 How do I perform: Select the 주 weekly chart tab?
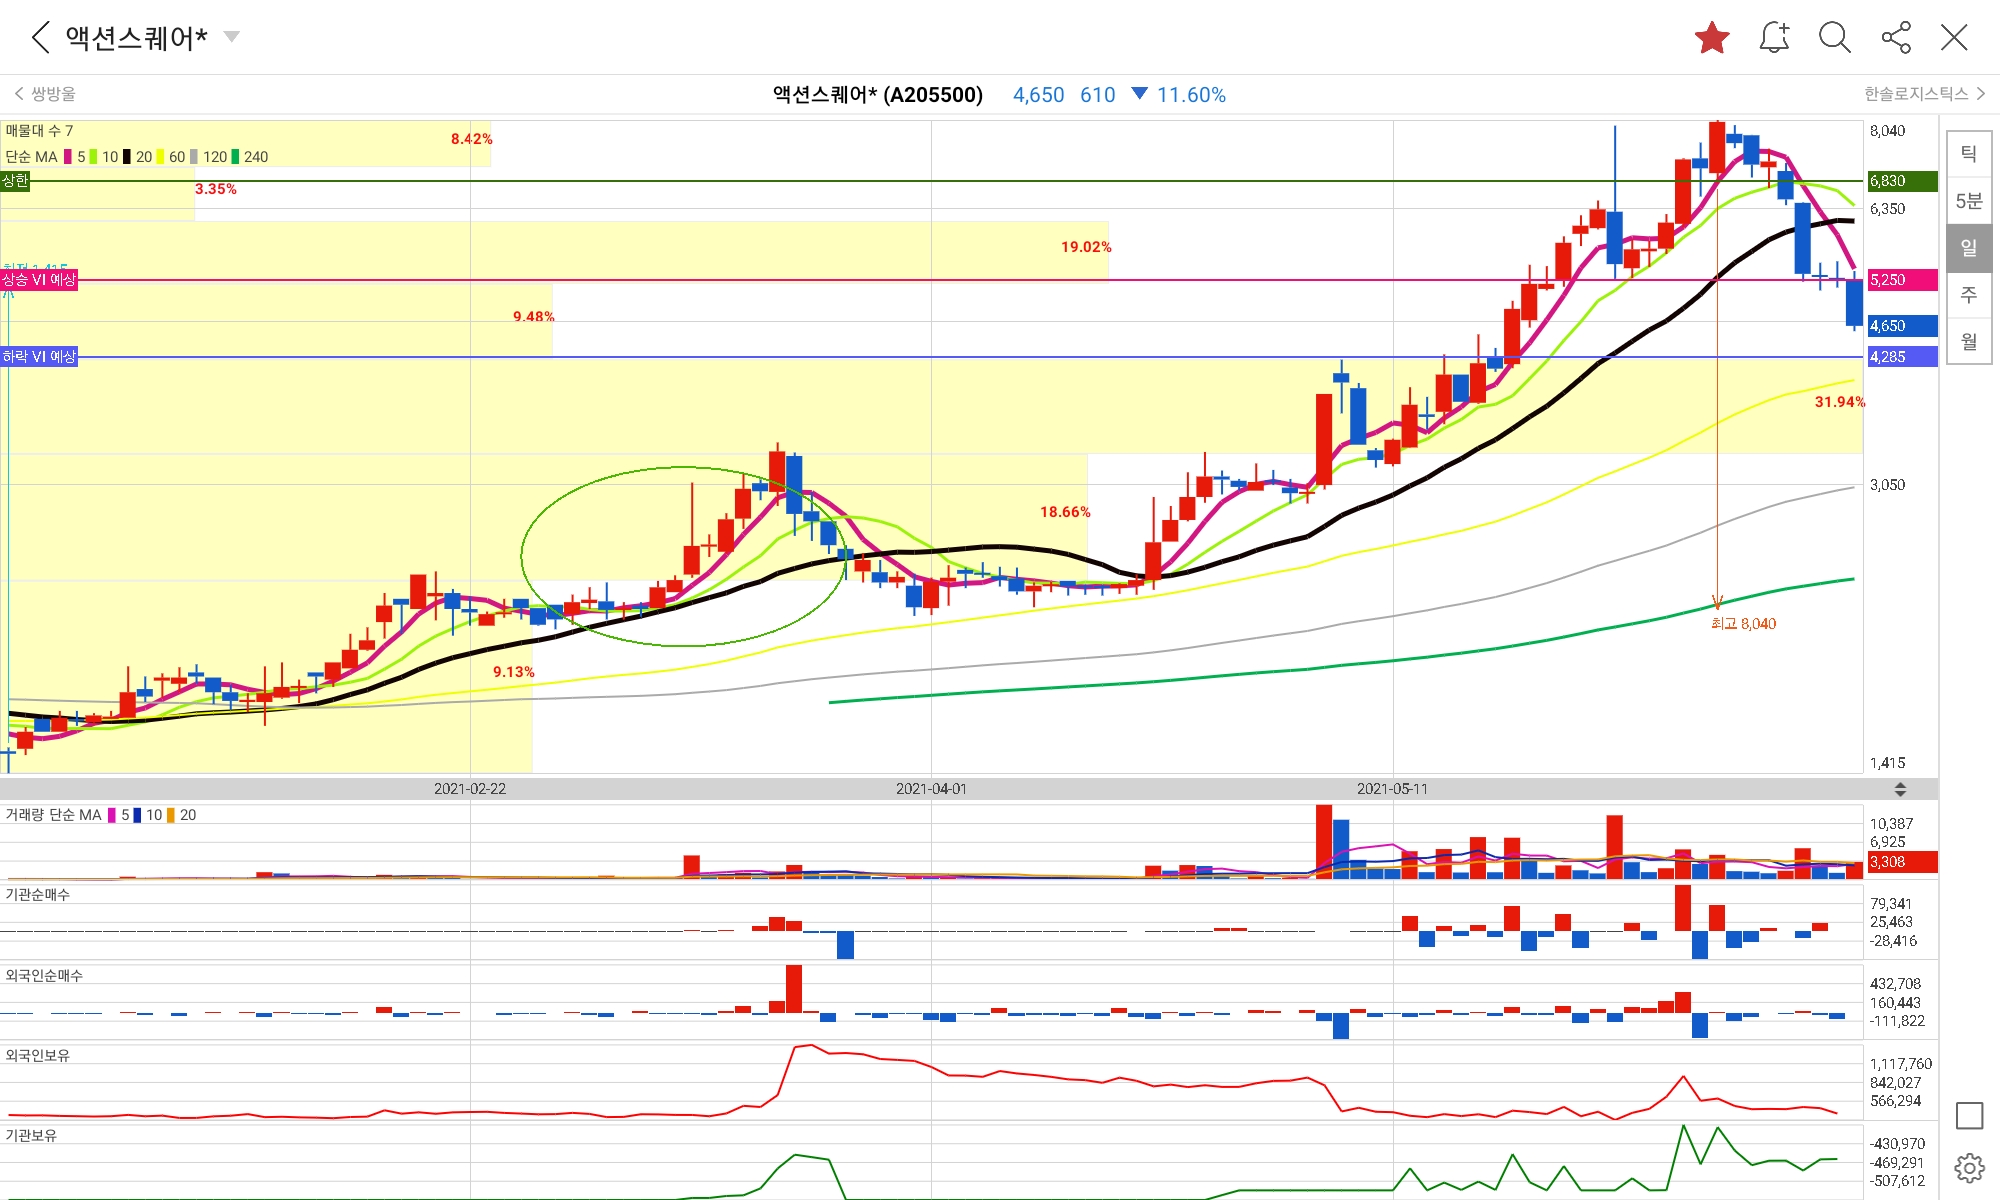[1968, 295]
